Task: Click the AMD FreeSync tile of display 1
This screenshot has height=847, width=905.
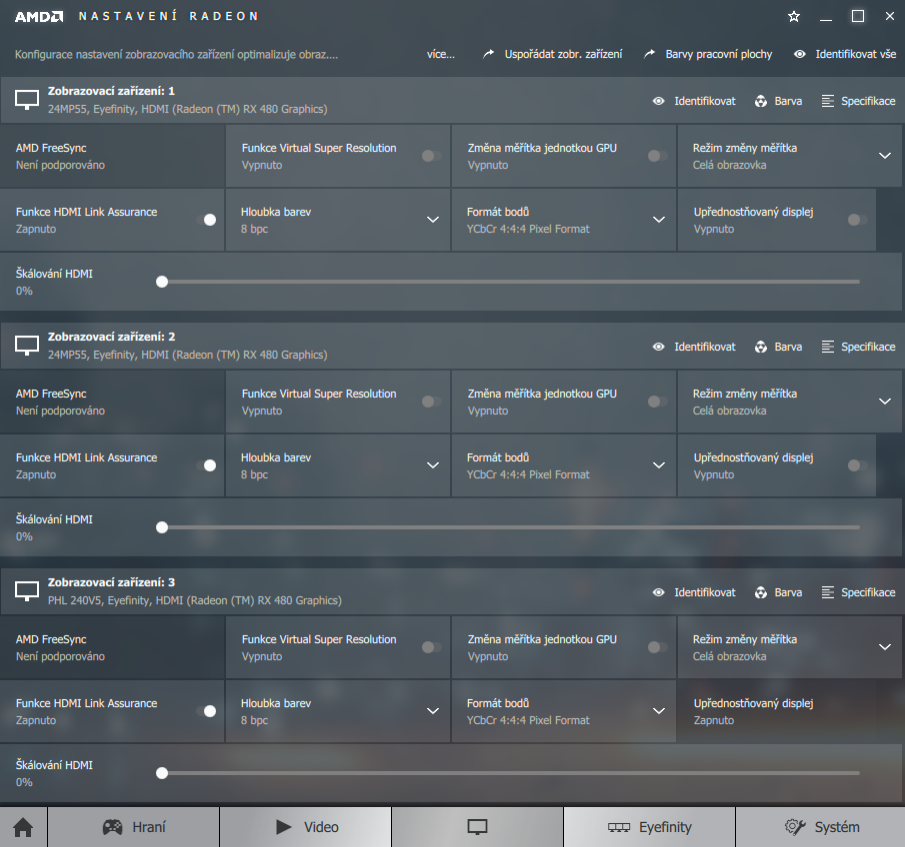Action: tap(112, 156)
